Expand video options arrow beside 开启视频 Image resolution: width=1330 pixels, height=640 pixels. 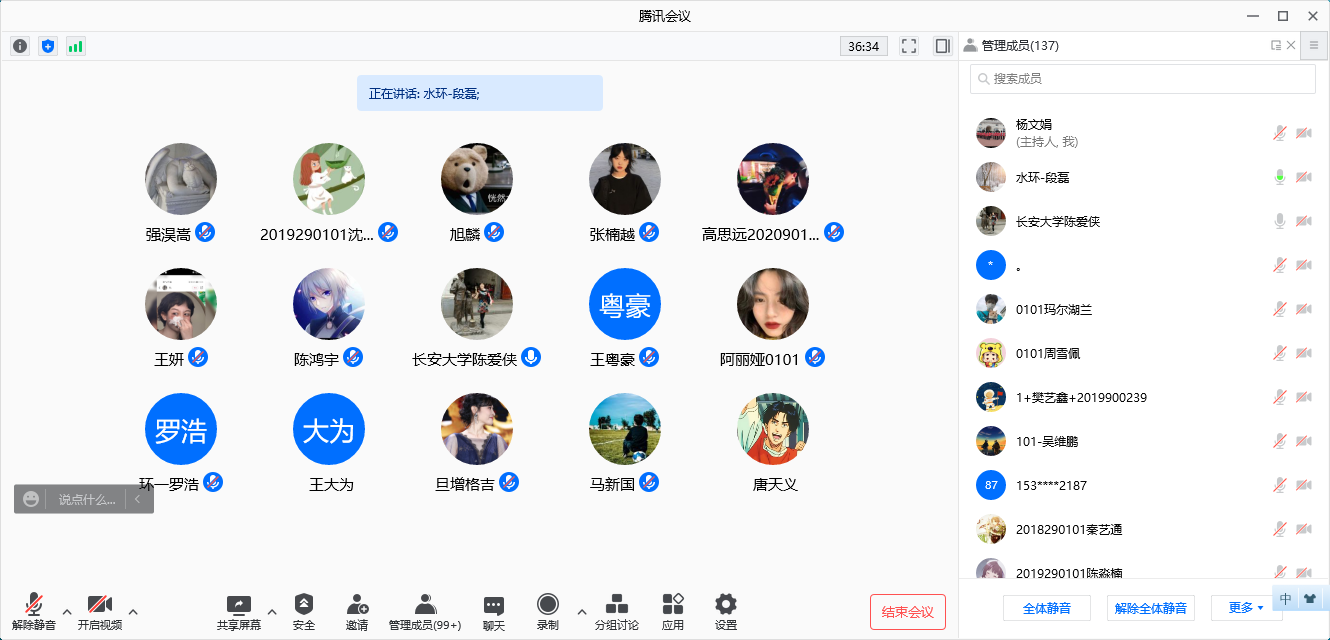coord(133,611)
